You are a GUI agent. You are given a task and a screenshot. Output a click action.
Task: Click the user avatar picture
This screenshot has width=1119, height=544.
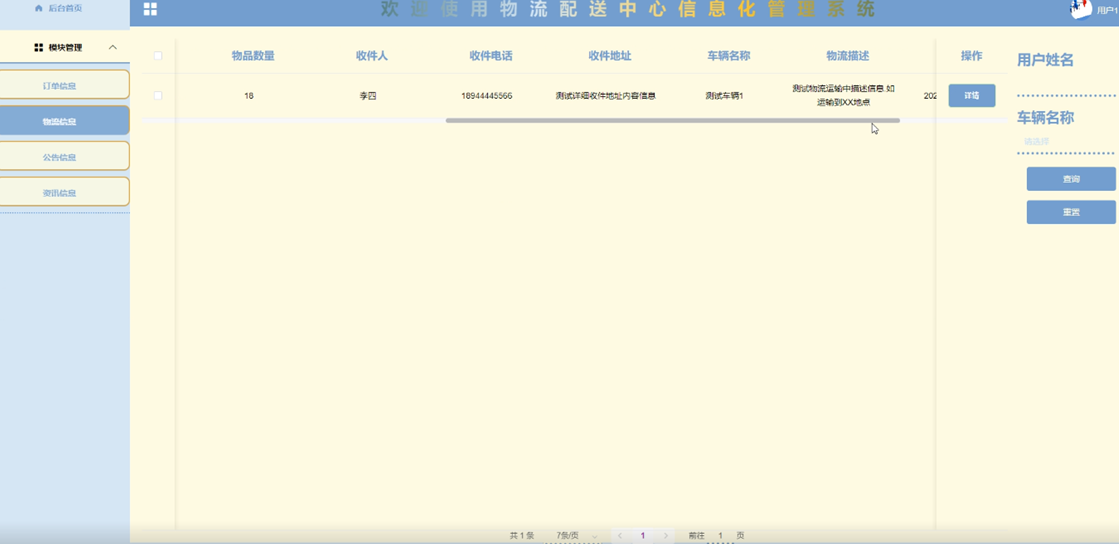click(1081, 9)
